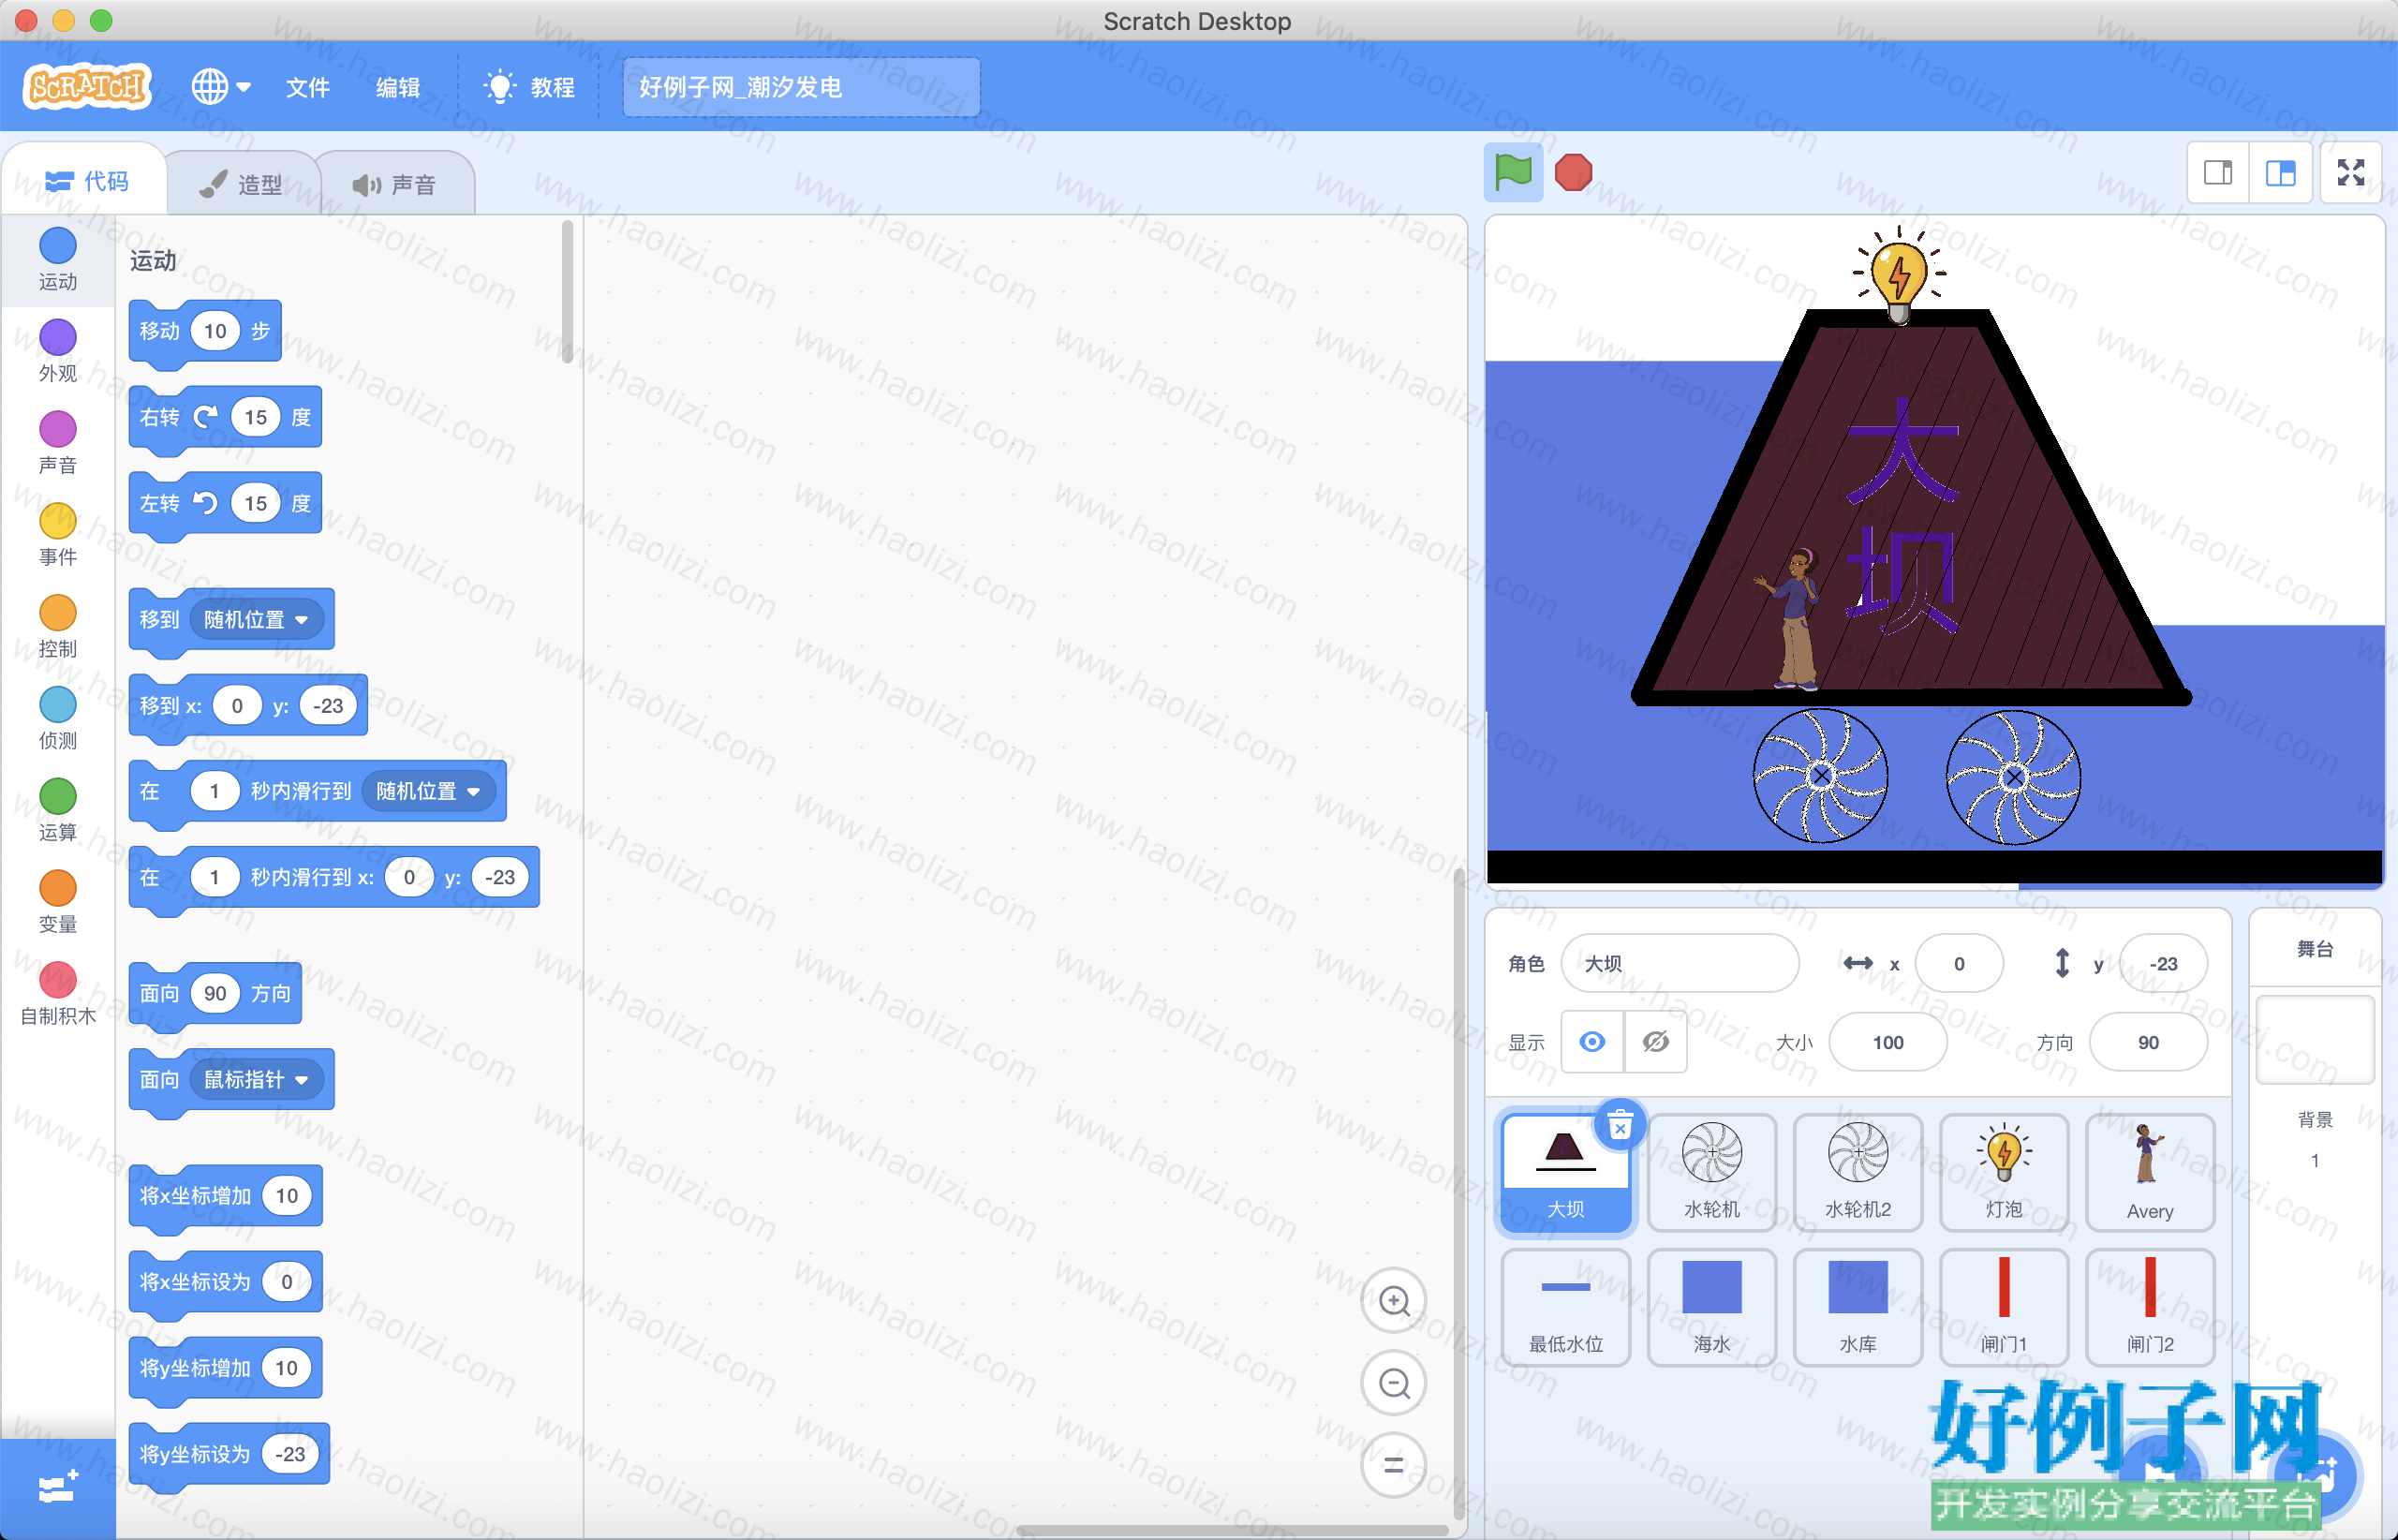The width and height of the screenshot is (2398, 1540).
Task: Click the sprite y position field
Action: (x=2163, y=963)
